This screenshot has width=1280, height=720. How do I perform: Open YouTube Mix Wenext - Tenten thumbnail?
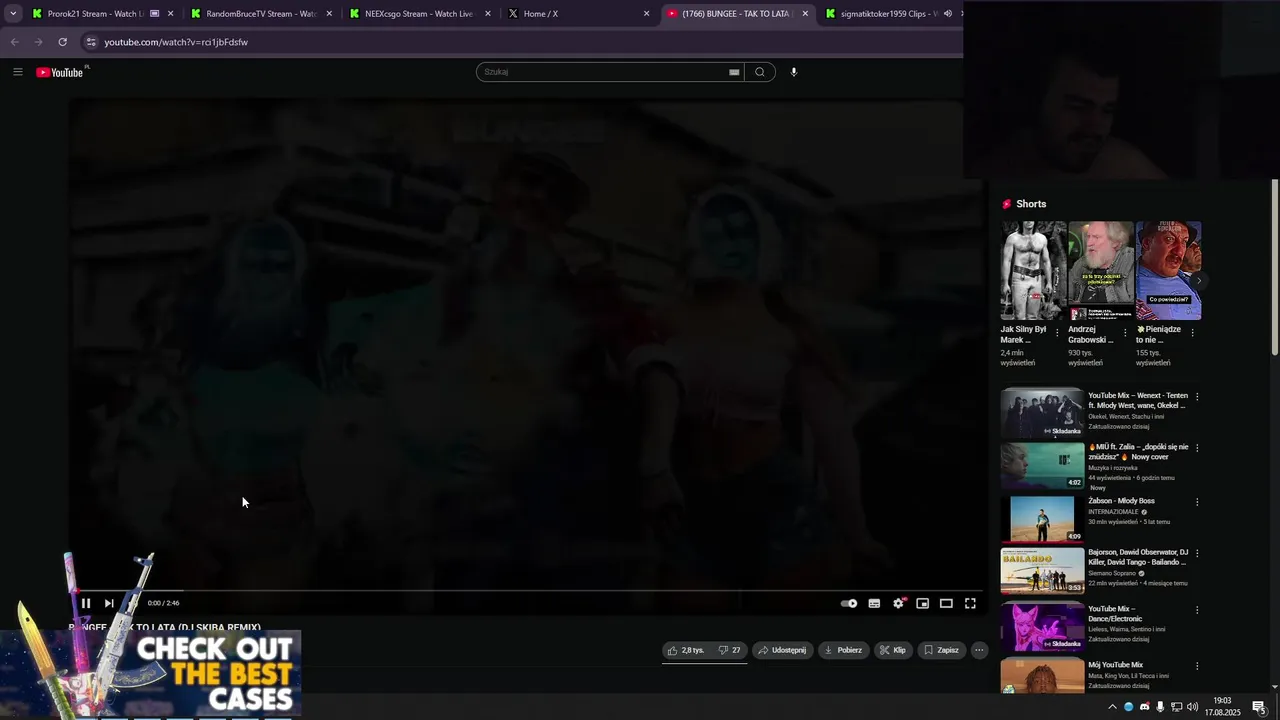(x=1043, y=413)
